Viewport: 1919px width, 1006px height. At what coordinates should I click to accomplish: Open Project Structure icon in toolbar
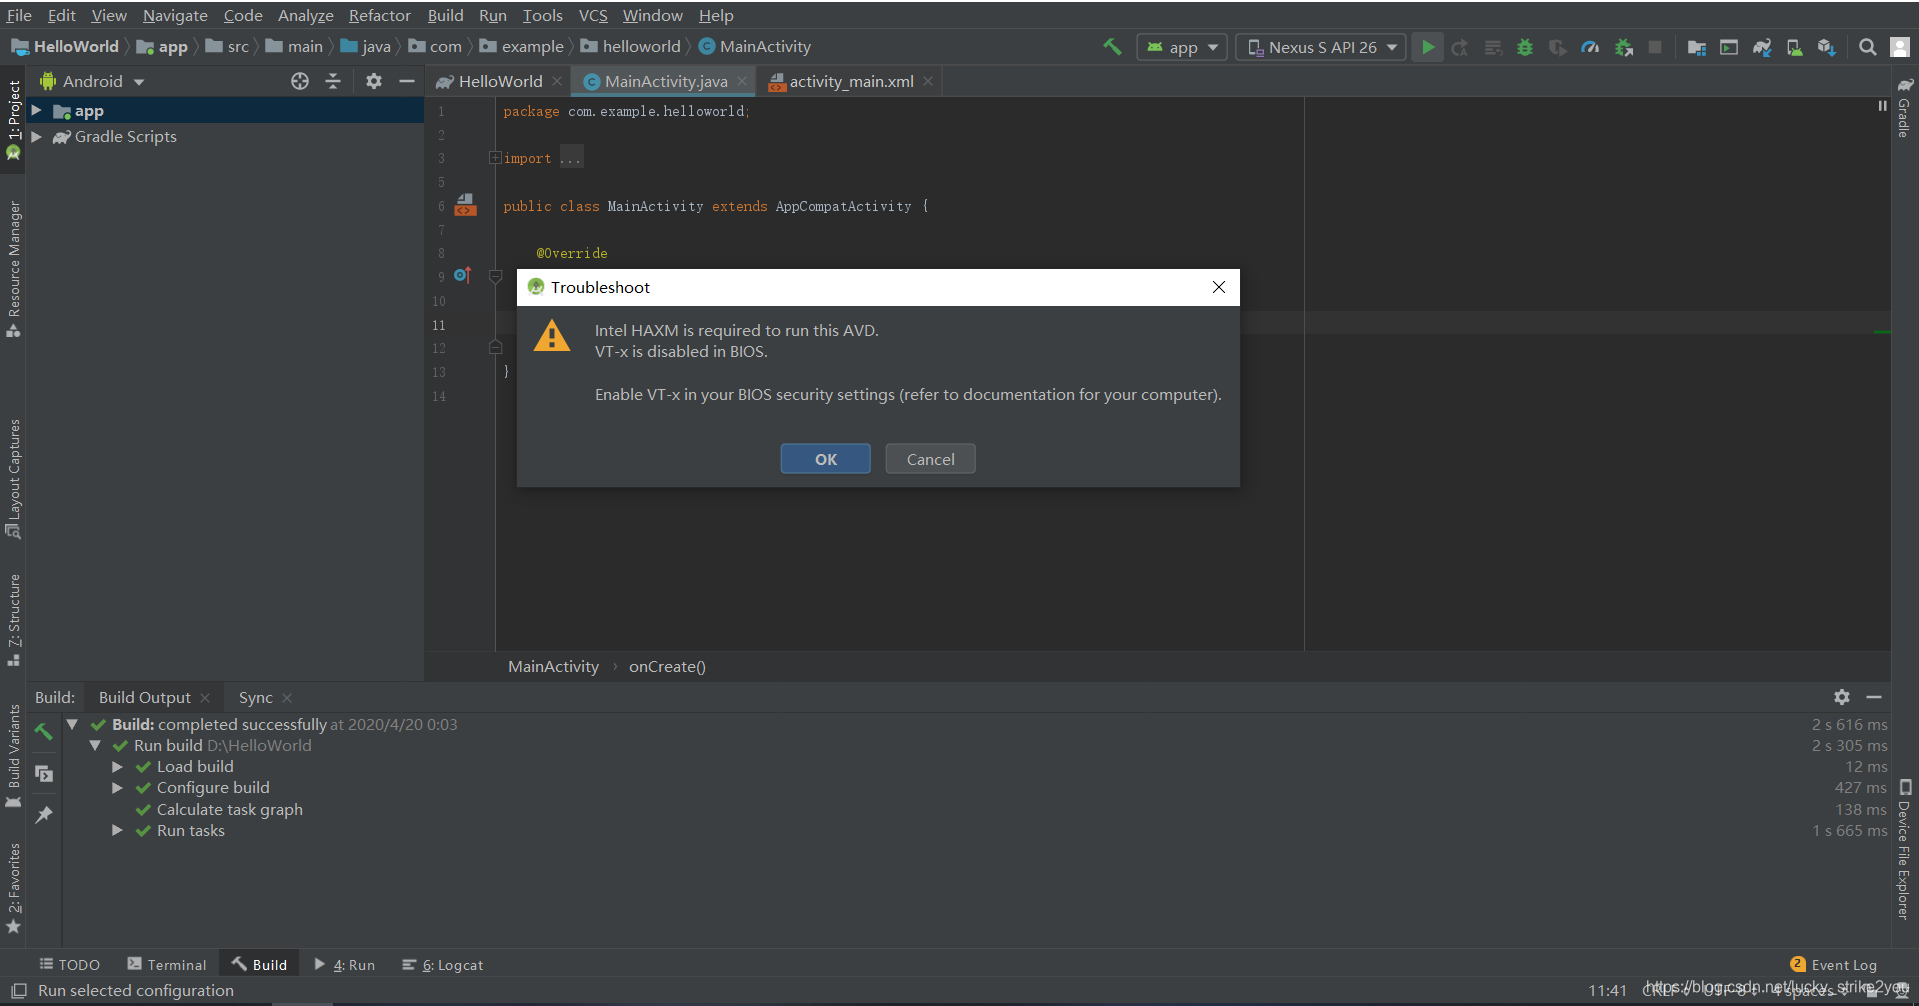click(x=1697, y=47)
